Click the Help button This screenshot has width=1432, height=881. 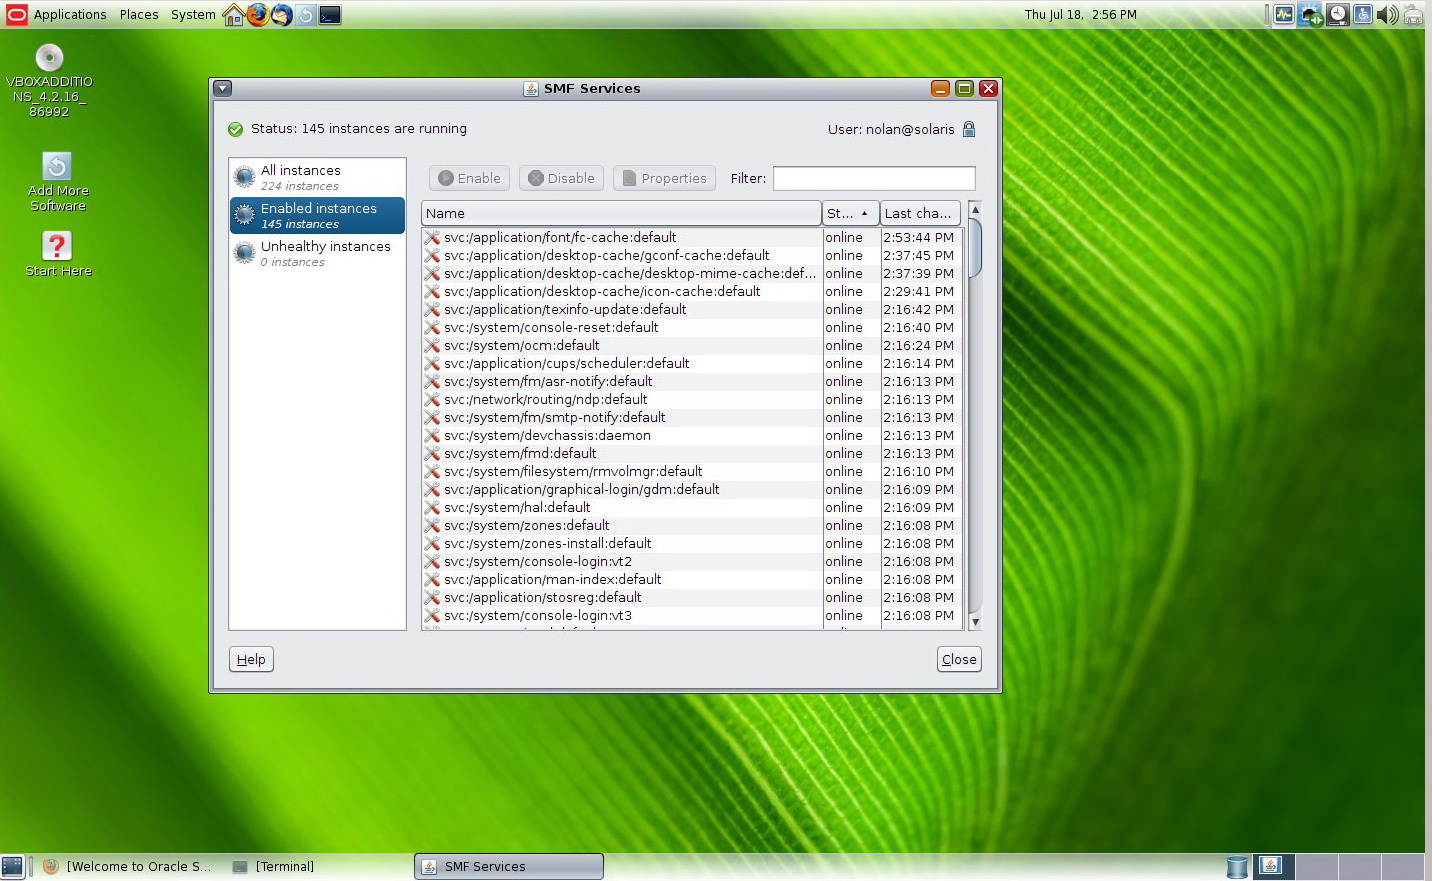coord(251,659)
